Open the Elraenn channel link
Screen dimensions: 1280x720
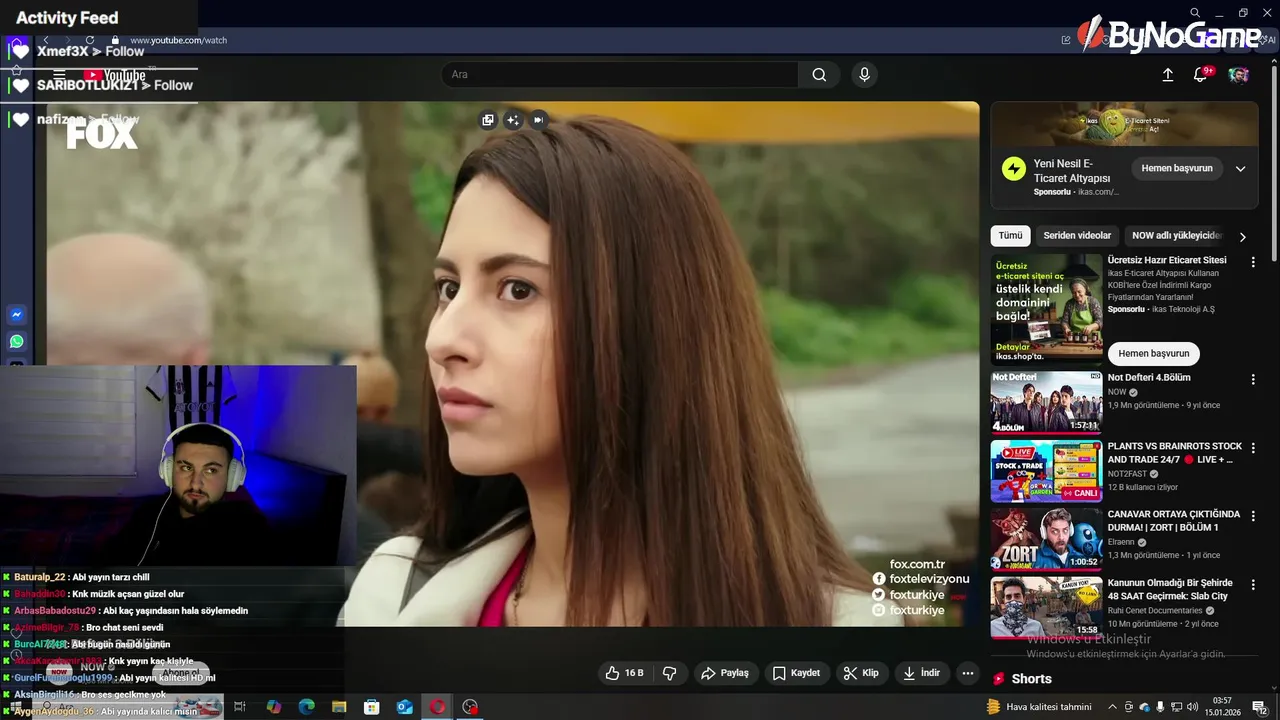pos(1121,542)
